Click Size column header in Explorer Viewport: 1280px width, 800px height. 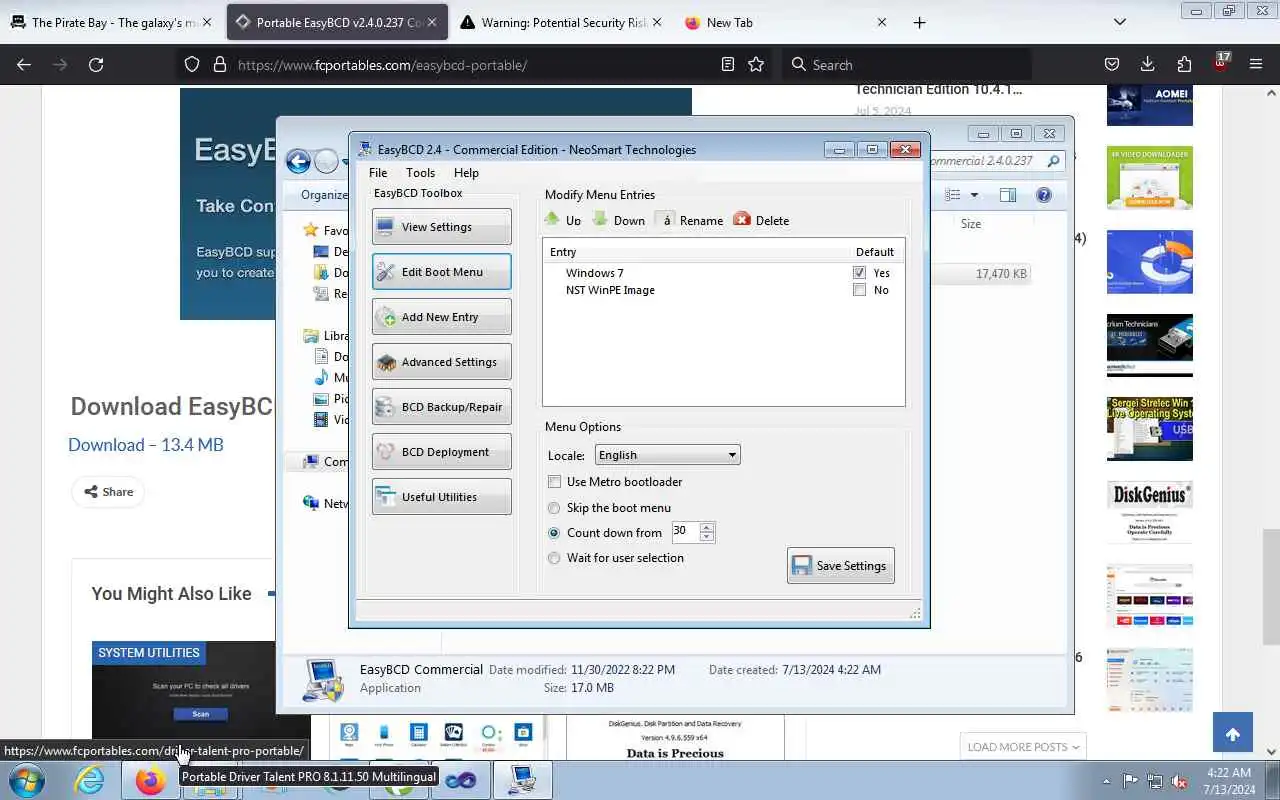pos(971,224)
